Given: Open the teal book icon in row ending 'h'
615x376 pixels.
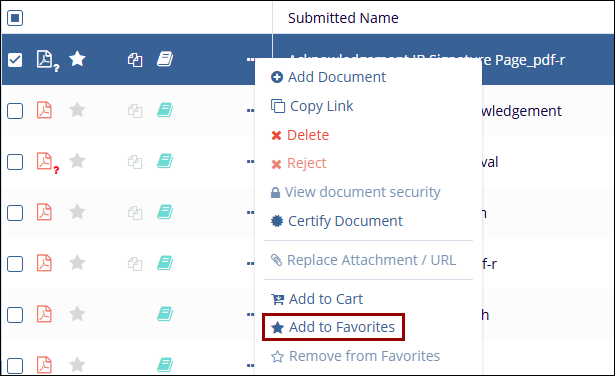Looking at the screenshot, I should 165,314.
